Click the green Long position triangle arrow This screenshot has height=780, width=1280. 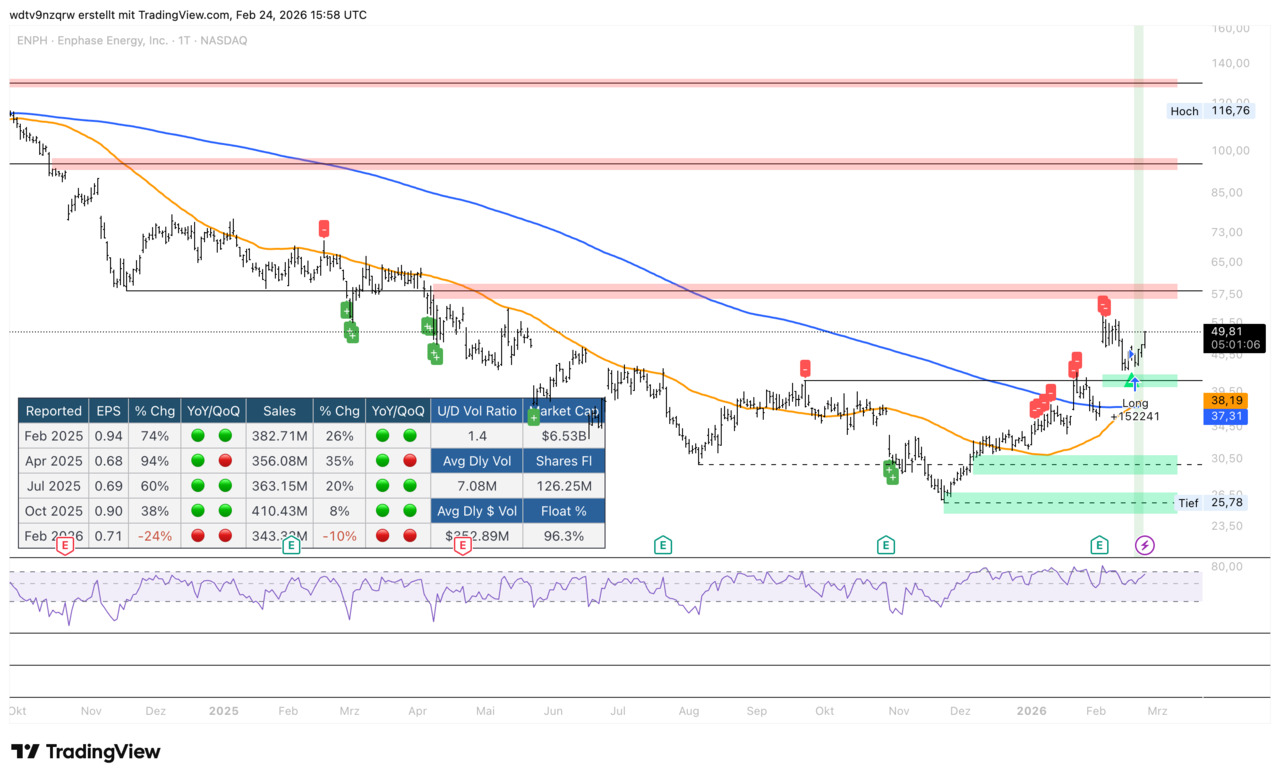1133,383
